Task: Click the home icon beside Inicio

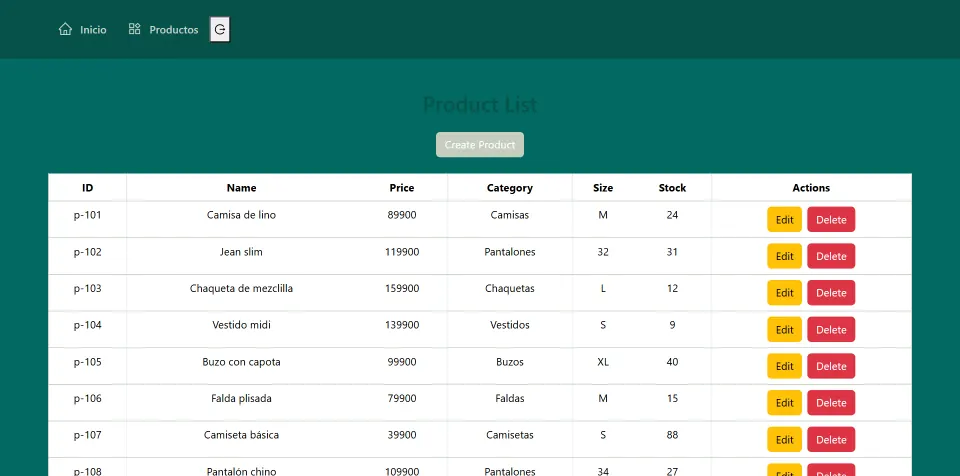Action: pyautogui.click(x=65, y=29)
